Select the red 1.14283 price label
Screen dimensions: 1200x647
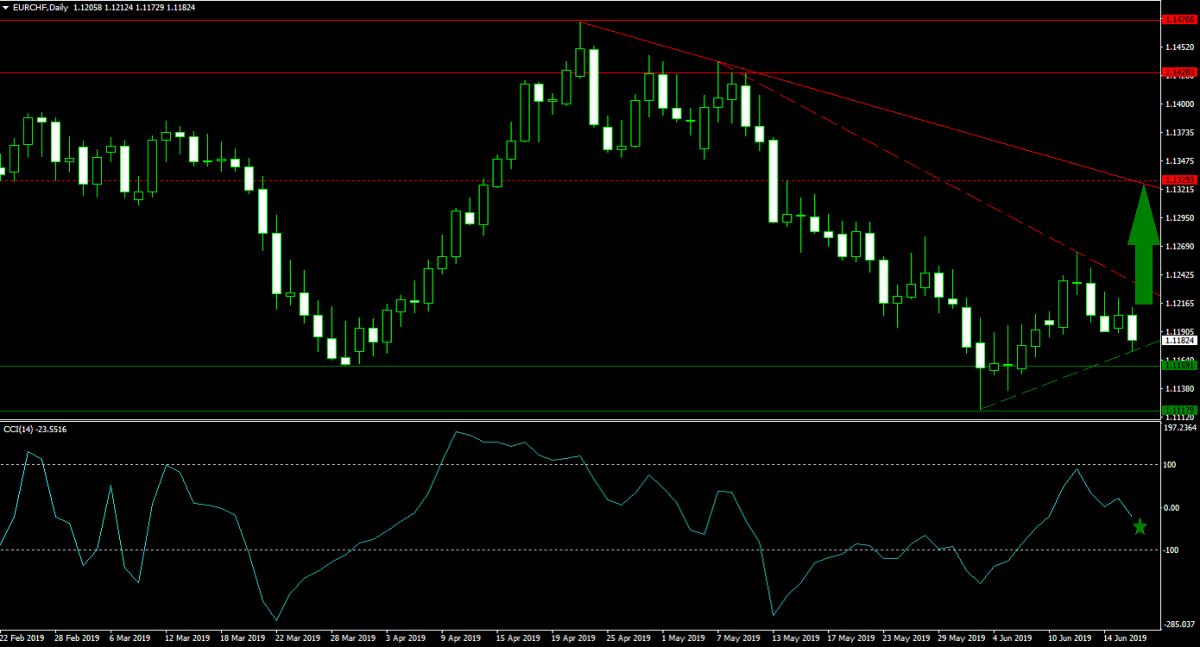click(x=1175, y=72)
